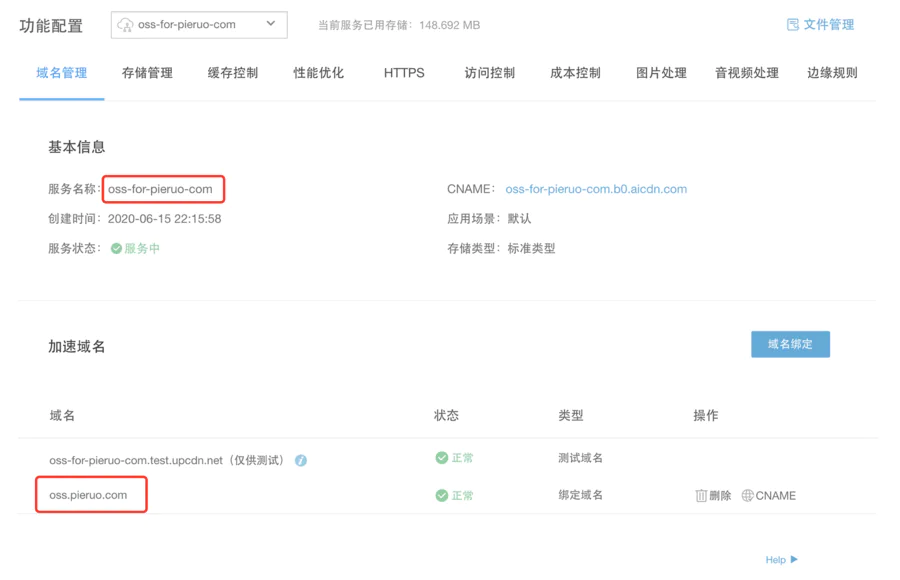
Task: Click 删除 for oss.pieruo.com domain
Action: [720, 496]
